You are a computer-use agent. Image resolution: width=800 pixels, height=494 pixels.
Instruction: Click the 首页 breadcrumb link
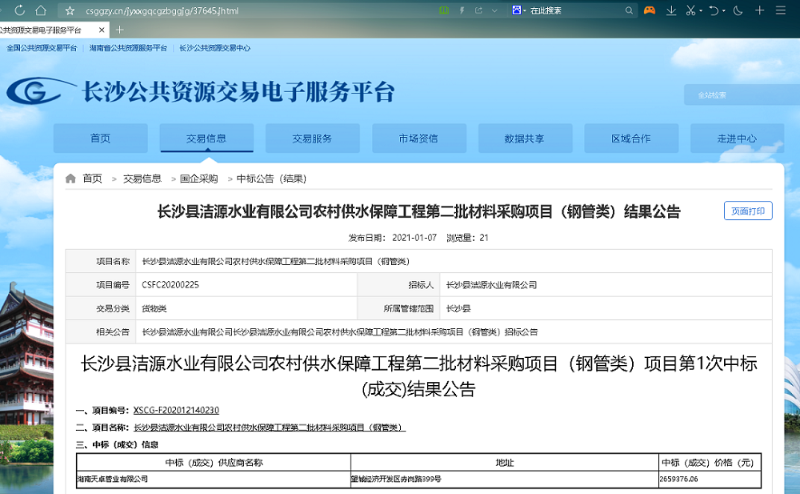tap(92, 178)
